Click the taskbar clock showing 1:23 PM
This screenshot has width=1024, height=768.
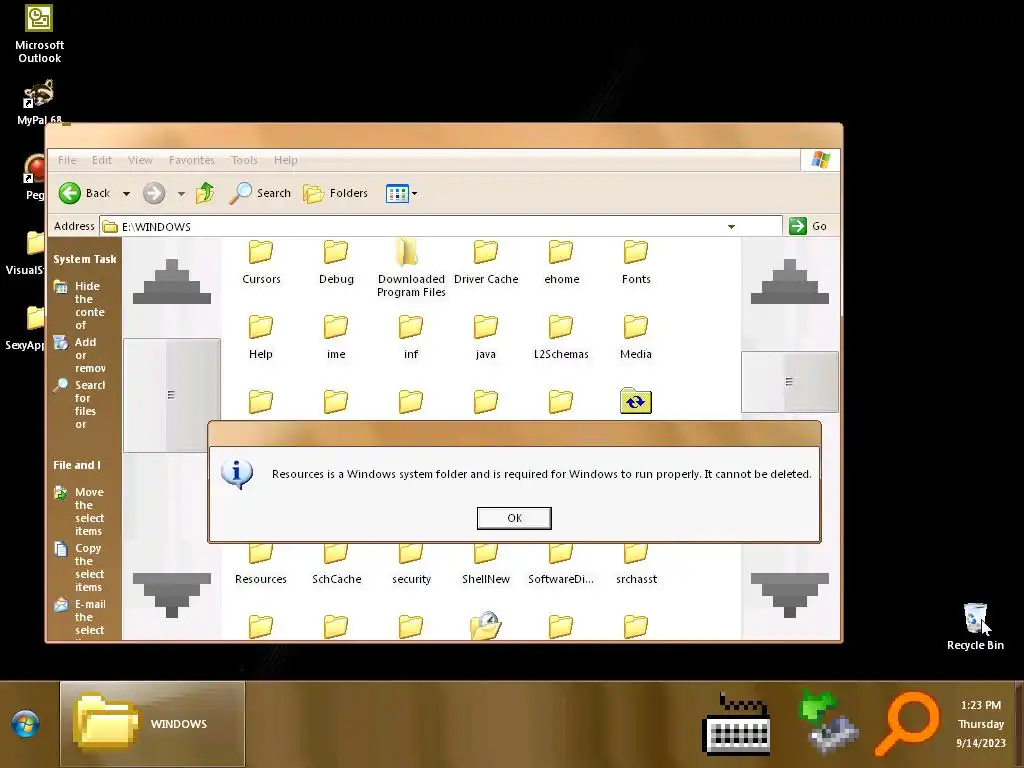[981, 724]
